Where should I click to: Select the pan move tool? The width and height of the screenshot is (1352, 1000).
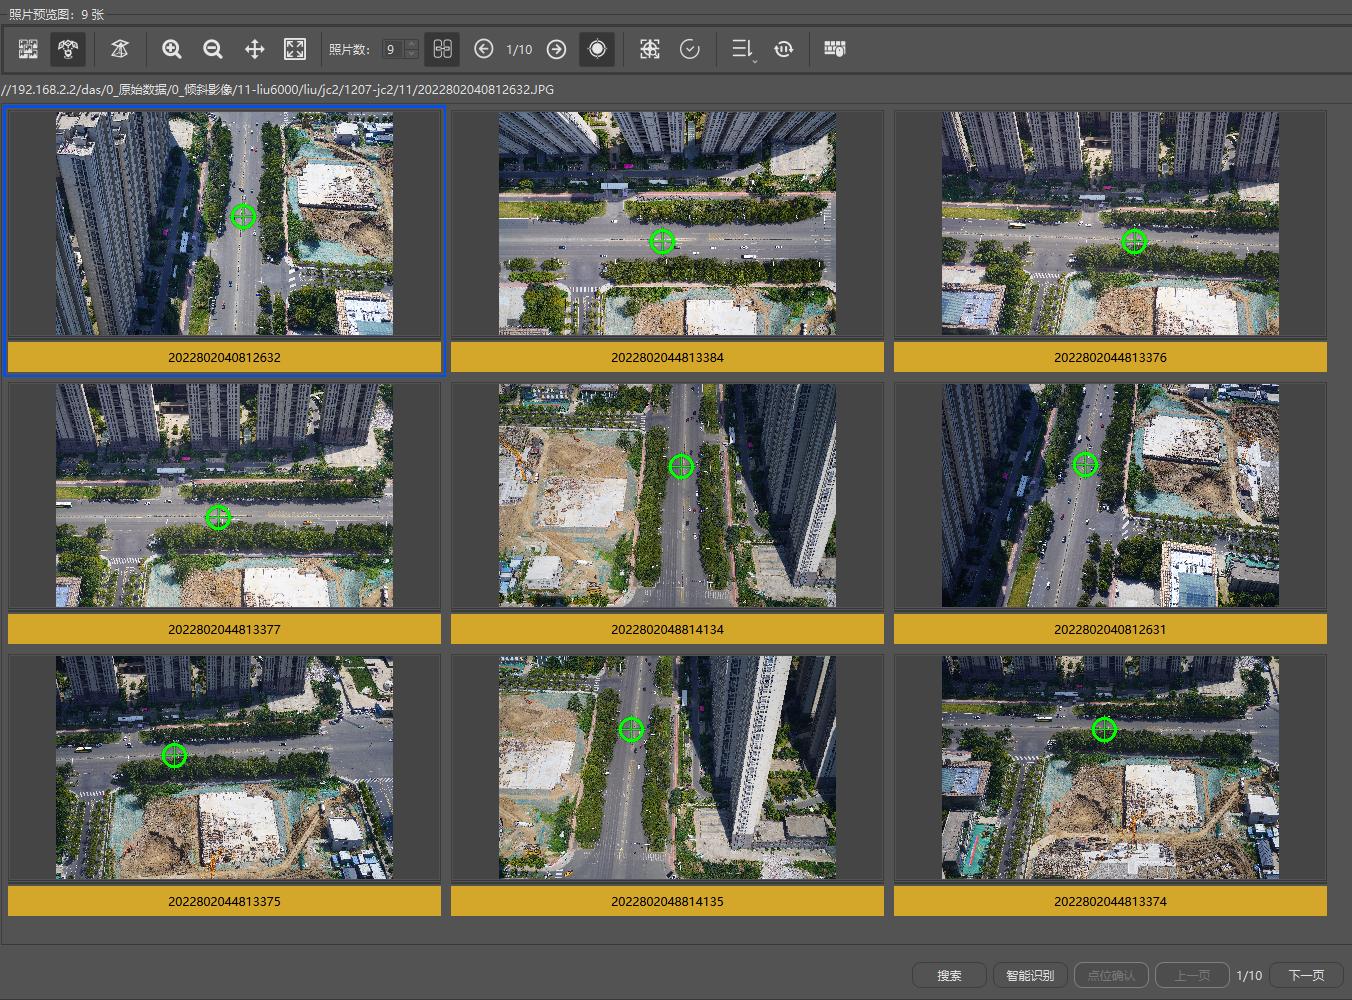pos(254,49)
